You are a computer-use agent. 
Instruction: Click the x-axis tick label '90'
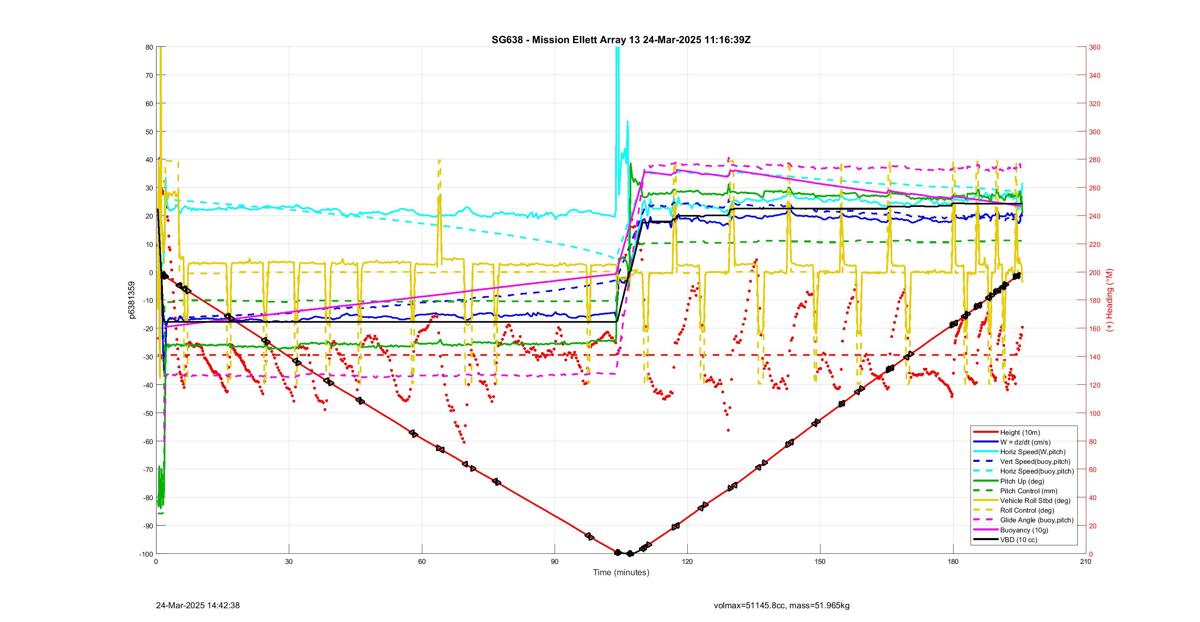coord(554,562)
